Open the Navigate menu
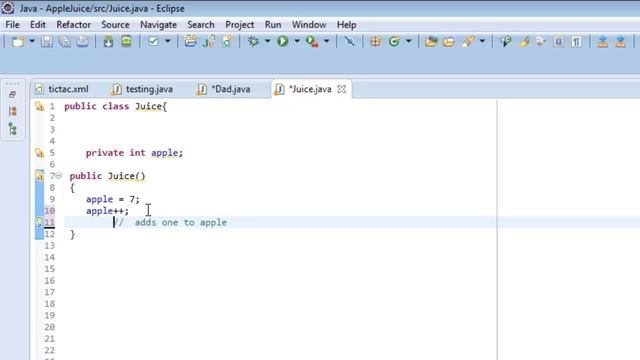The width and height of the screenshot is (640, 360). 158,25
